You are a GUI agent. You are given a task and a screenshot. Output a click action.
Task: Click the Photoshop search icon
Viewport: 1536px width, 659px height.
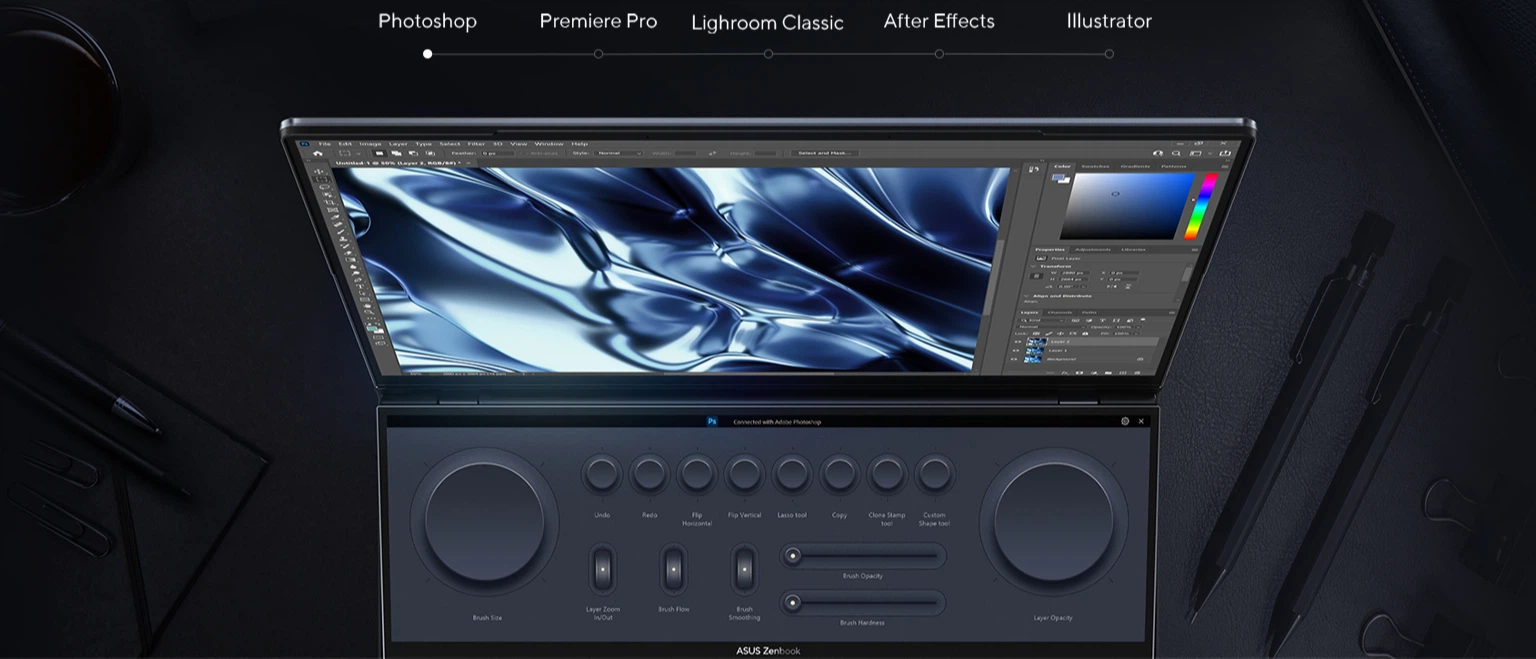tap(1176, 153)
